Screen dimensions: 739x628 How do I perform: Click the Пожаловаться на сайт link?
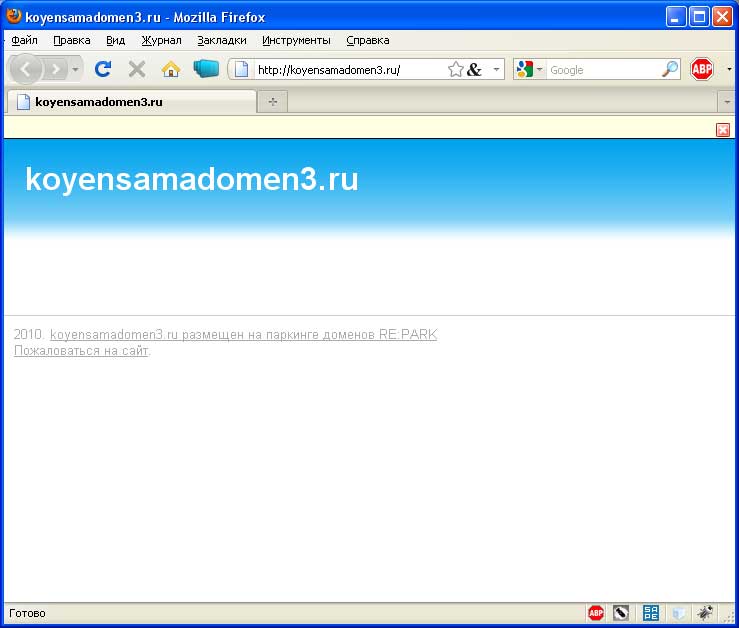[x=81, y=351]
